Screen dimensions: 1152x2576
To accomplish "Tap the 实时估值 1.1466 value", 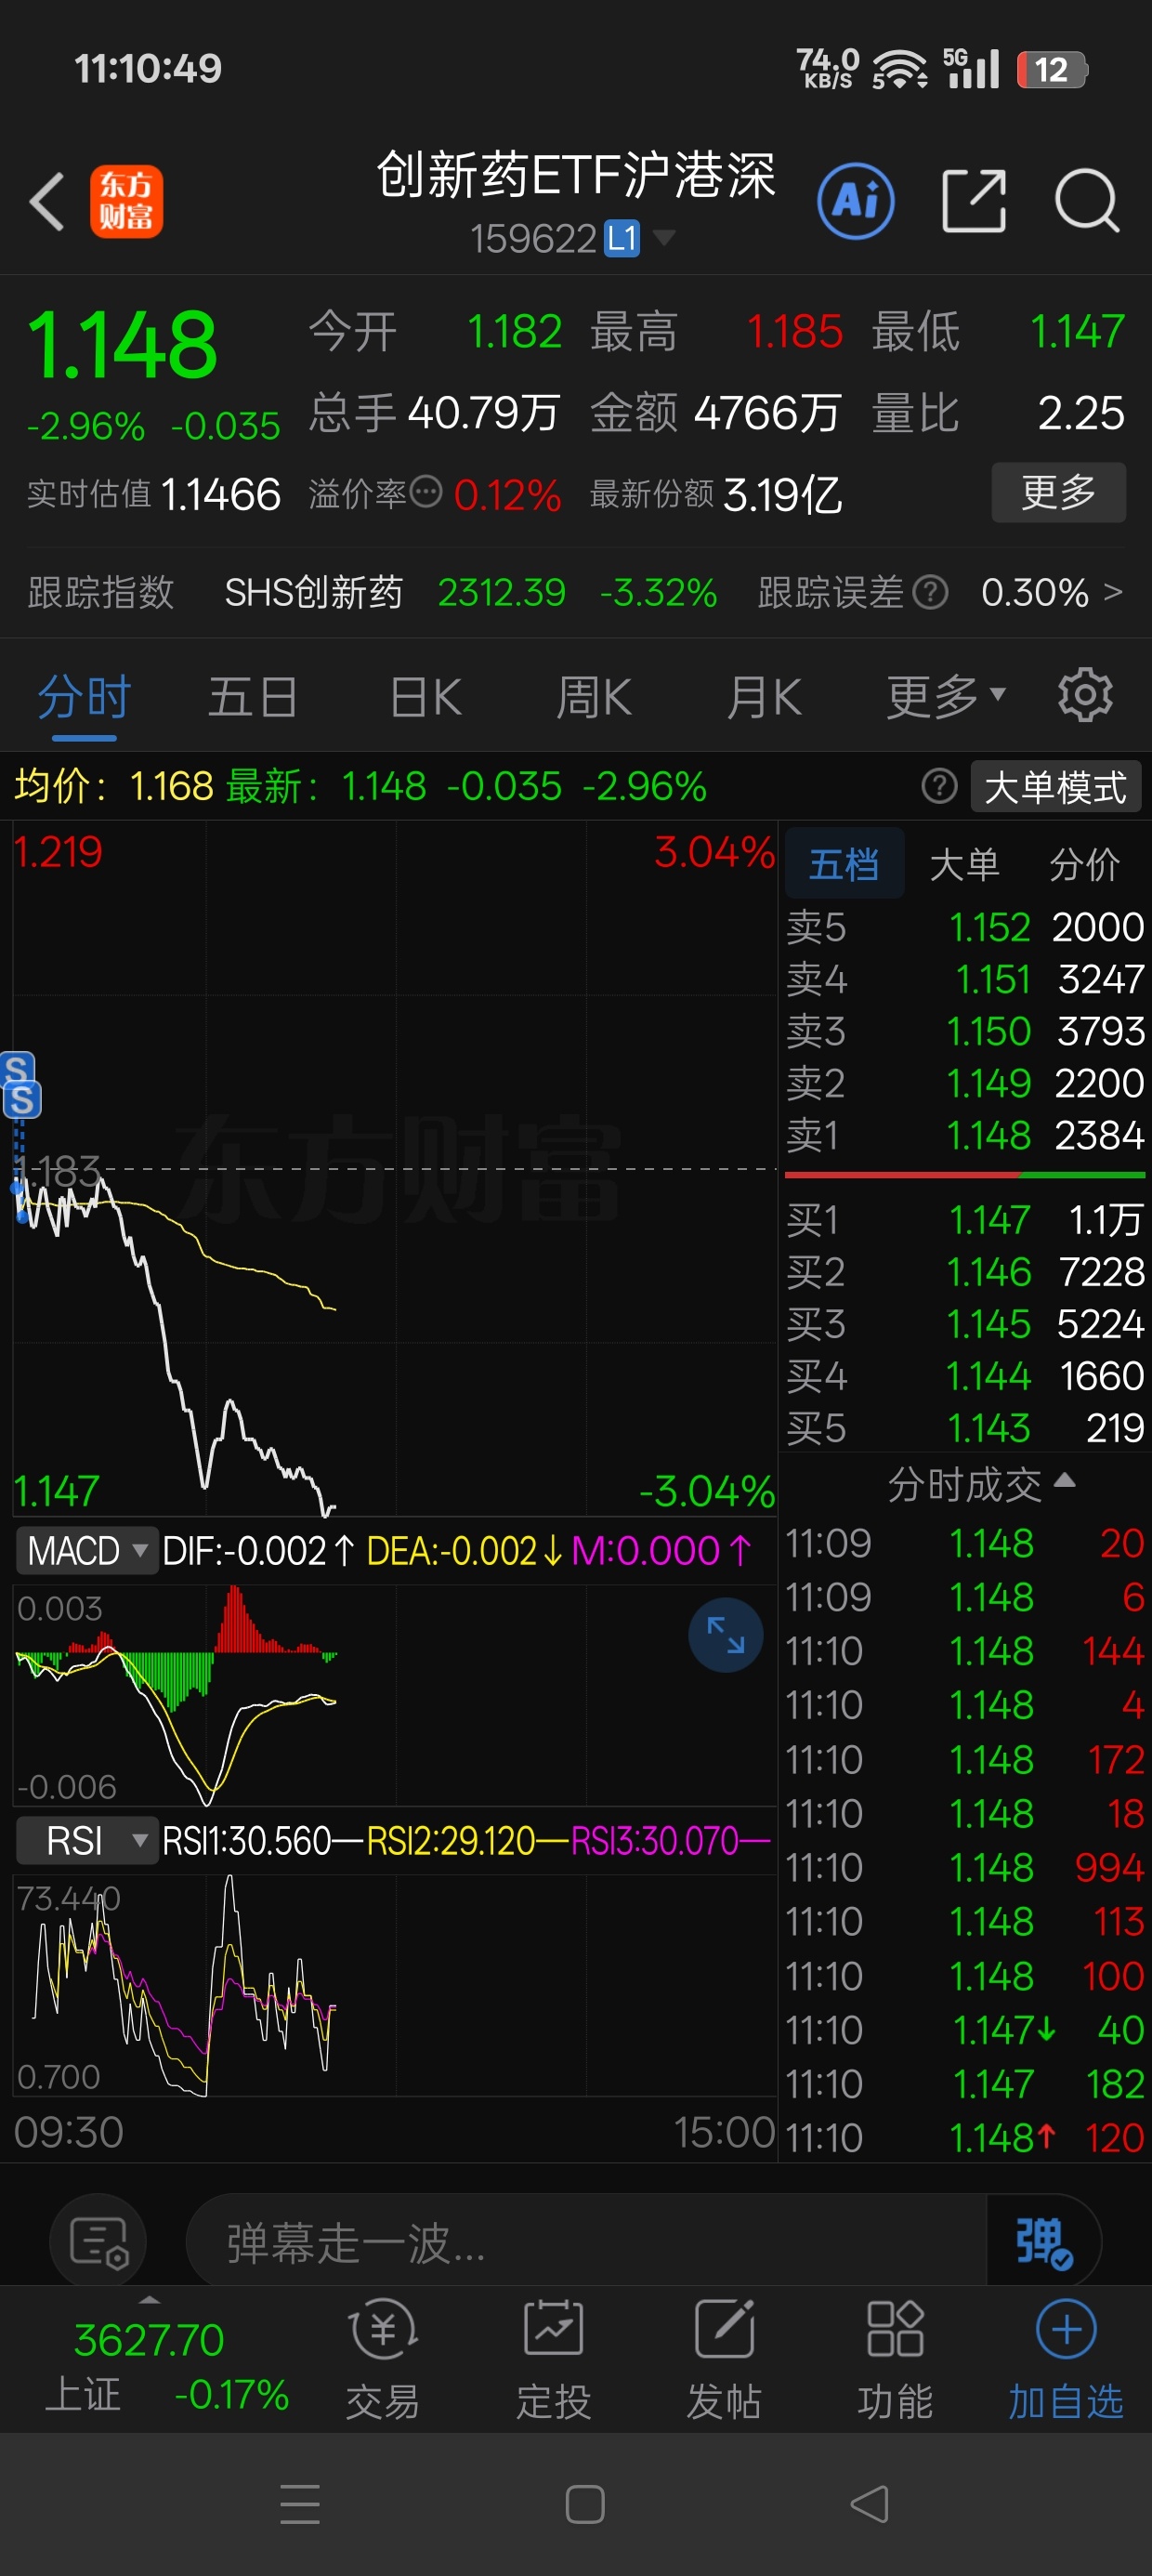I will (x=220, y=494).
